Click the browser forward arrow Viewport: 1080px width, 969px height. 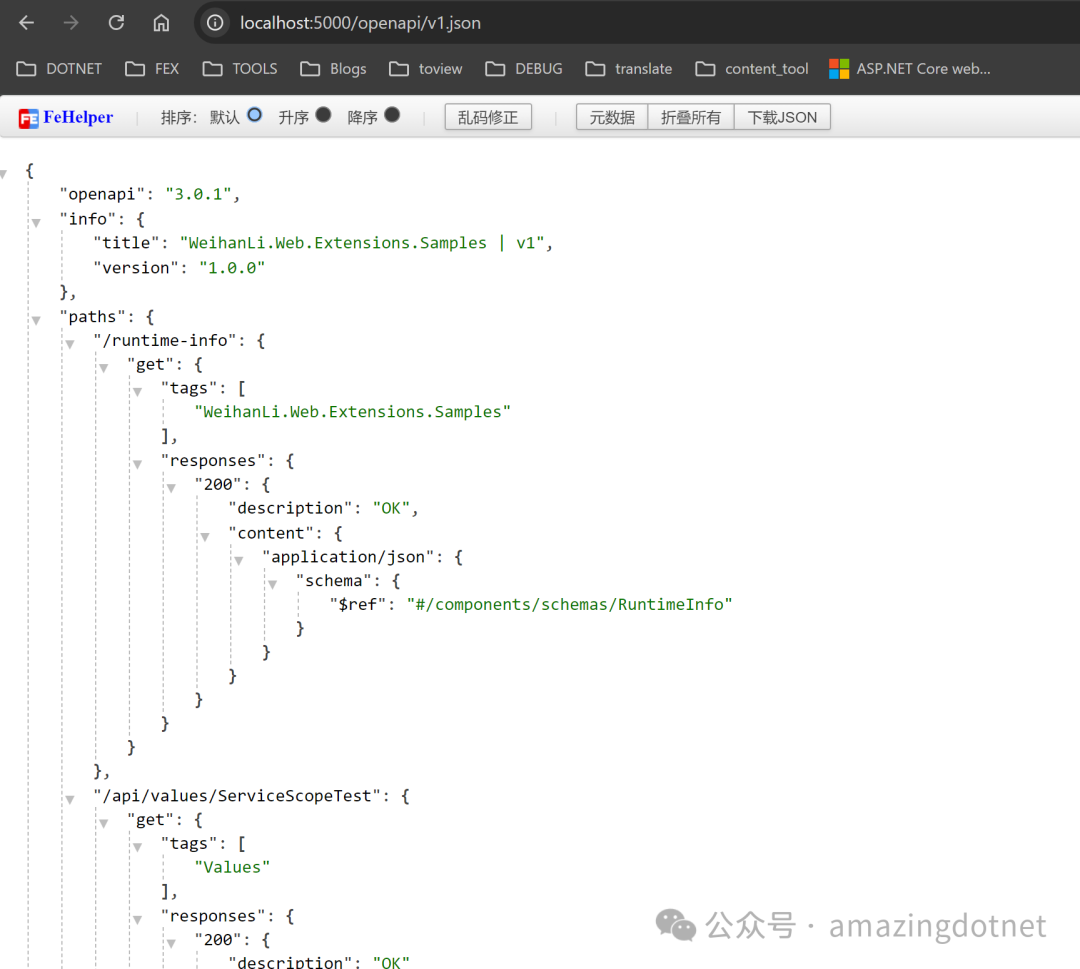tap(68, 22)
